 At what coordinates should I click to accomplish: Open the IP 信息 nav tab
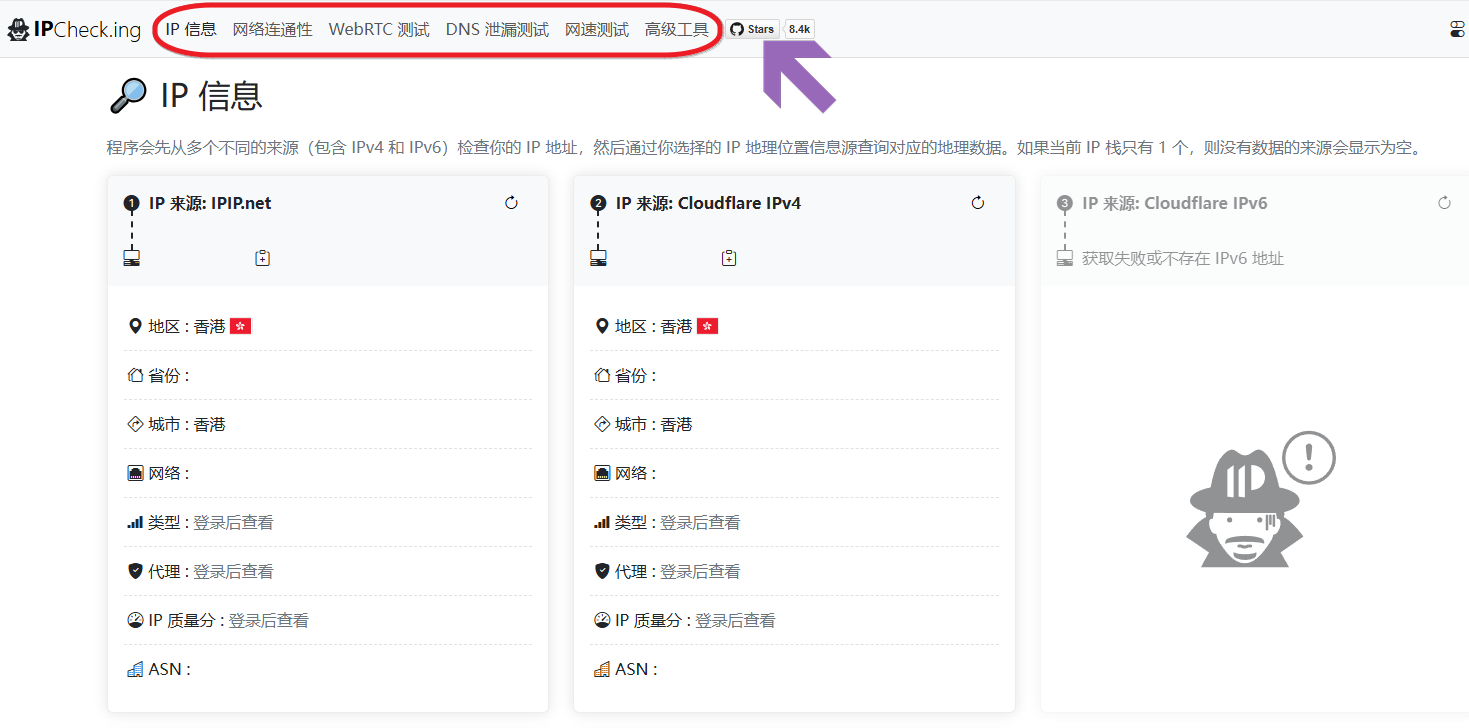[191, 29]
